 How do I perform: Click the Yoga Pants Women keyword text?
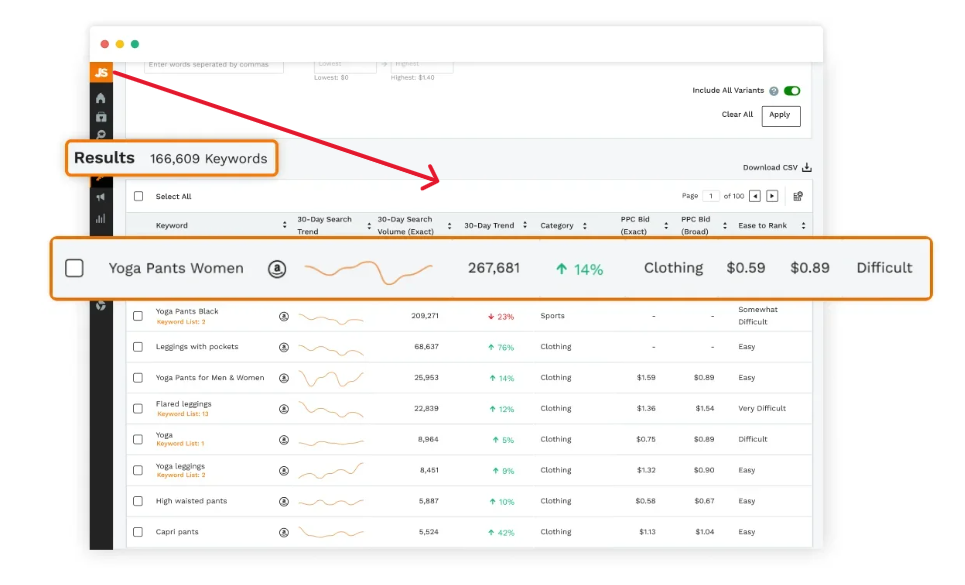point(176,268)
